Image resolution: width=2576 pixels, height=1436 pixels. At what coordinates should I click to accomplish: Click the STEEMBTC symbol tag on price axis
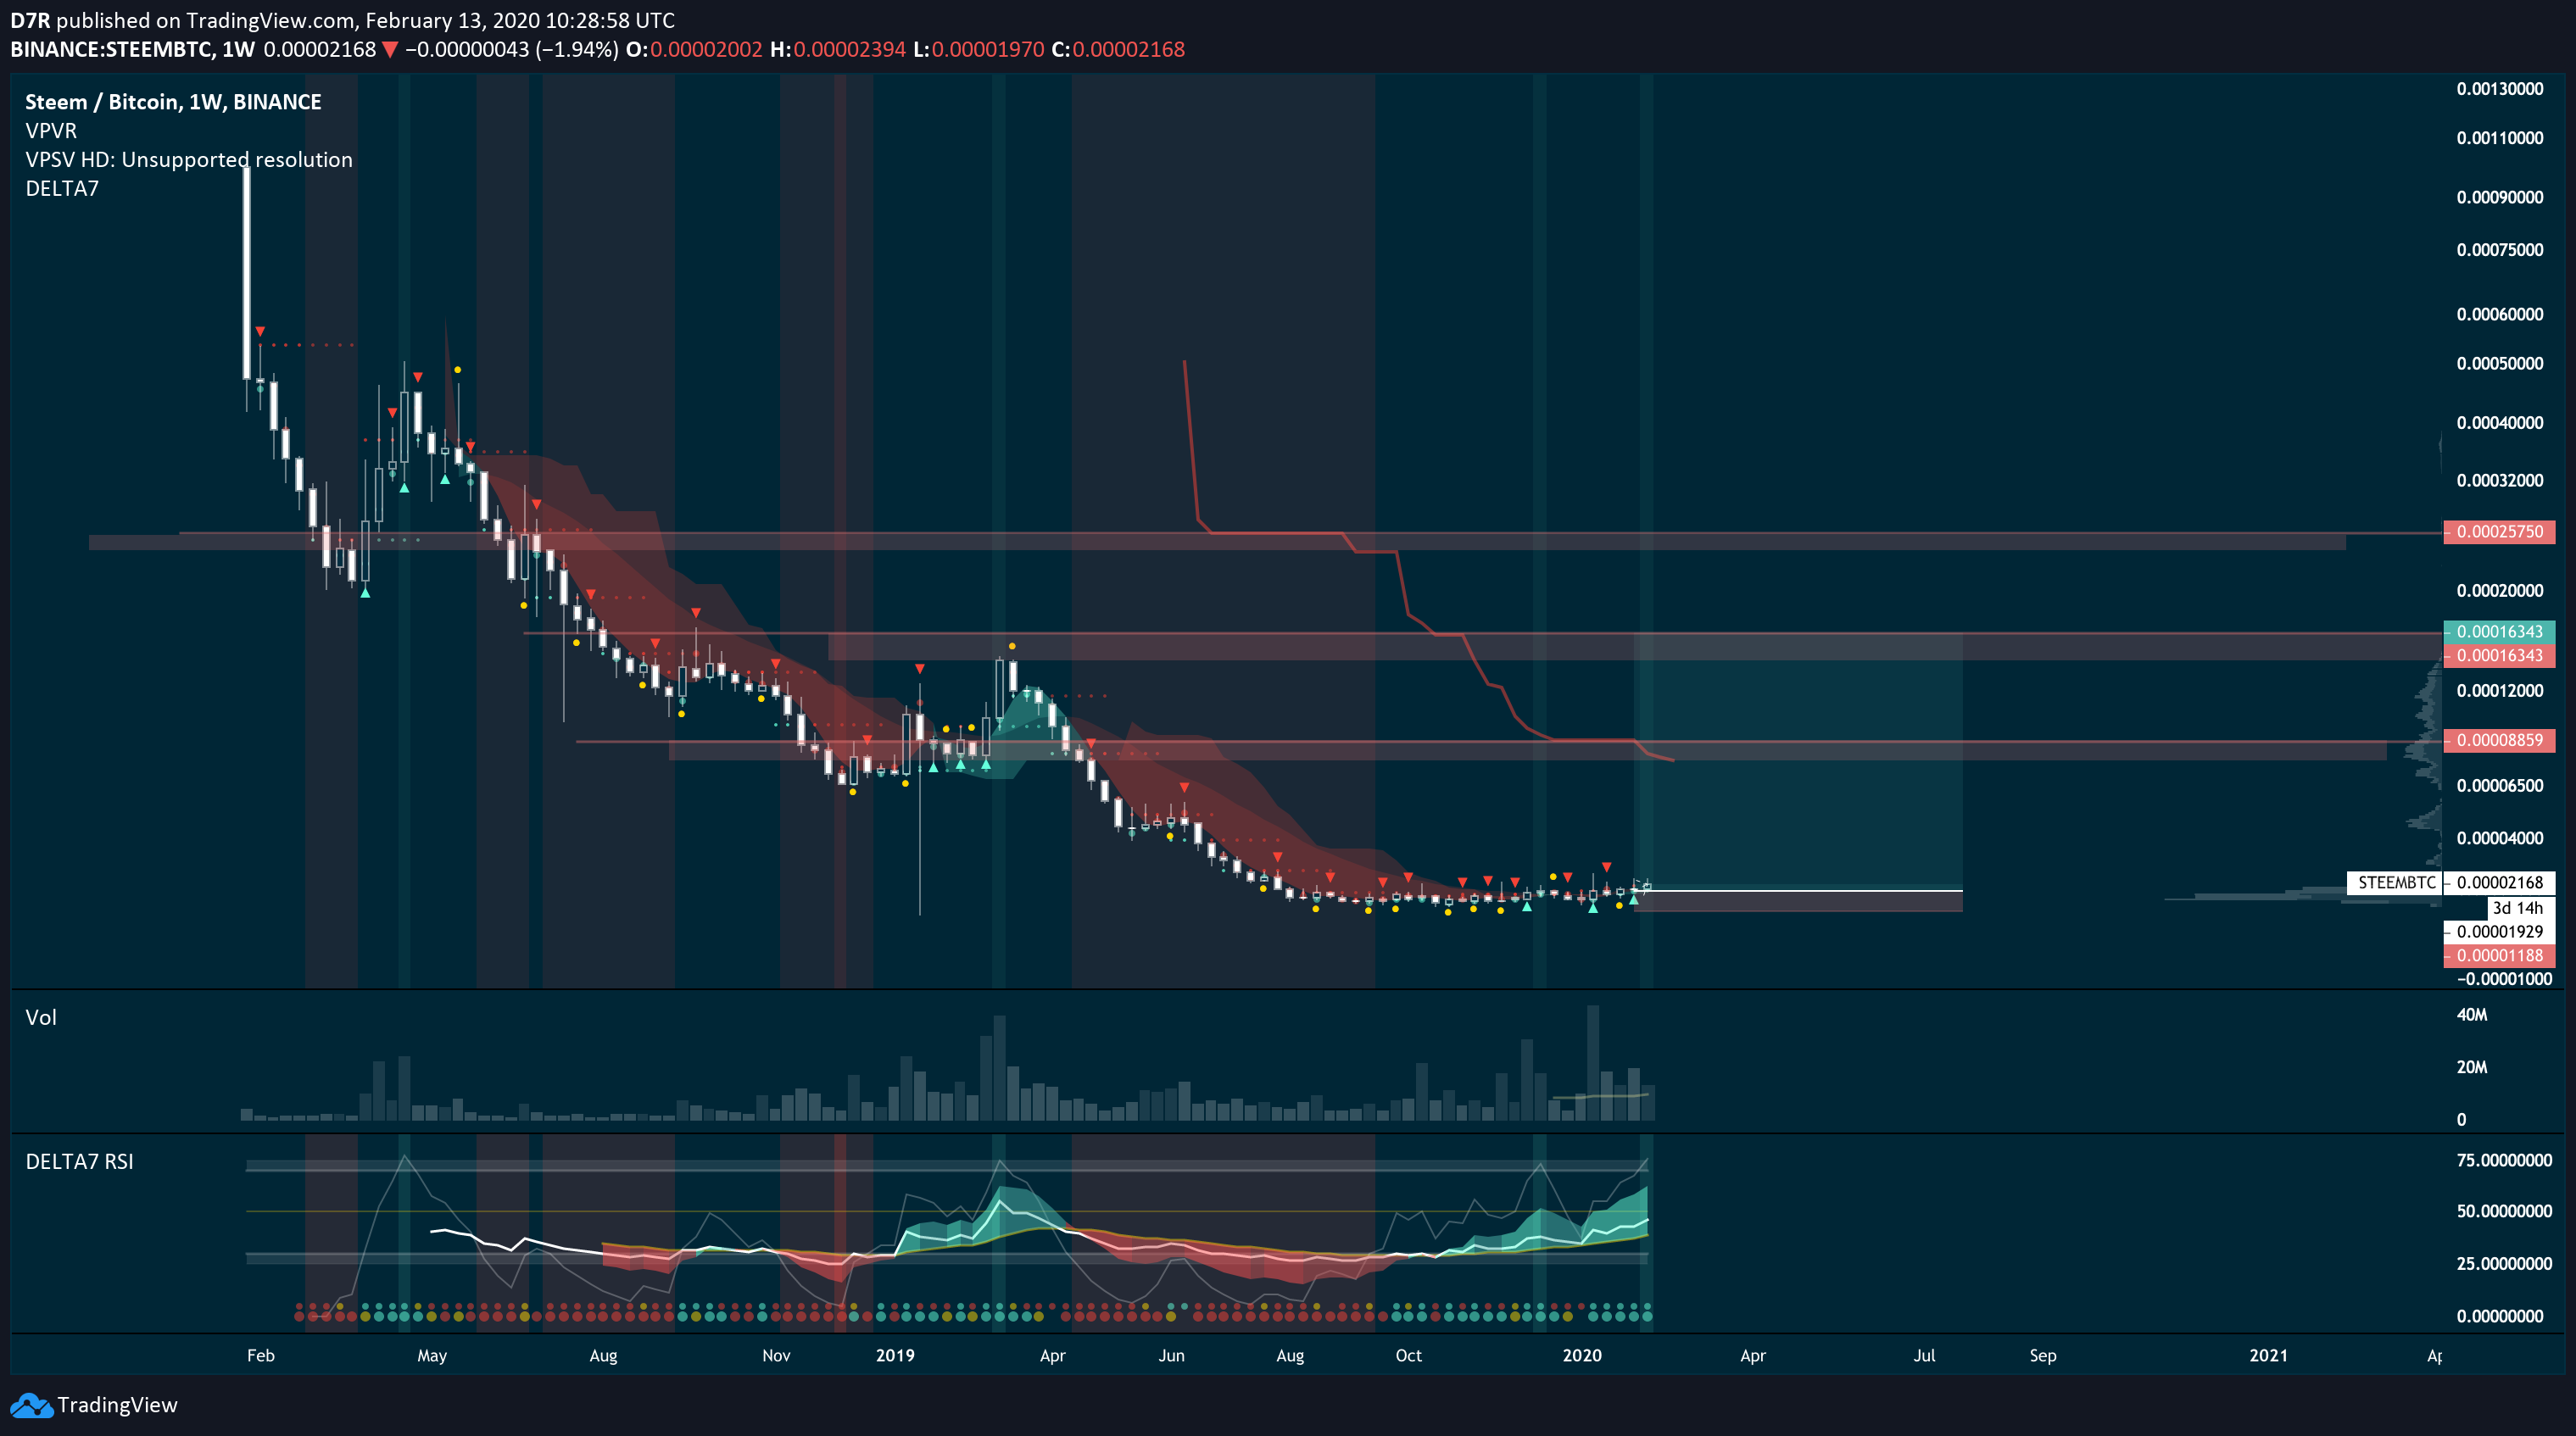pyautogui.click(x=2395, y=883)
